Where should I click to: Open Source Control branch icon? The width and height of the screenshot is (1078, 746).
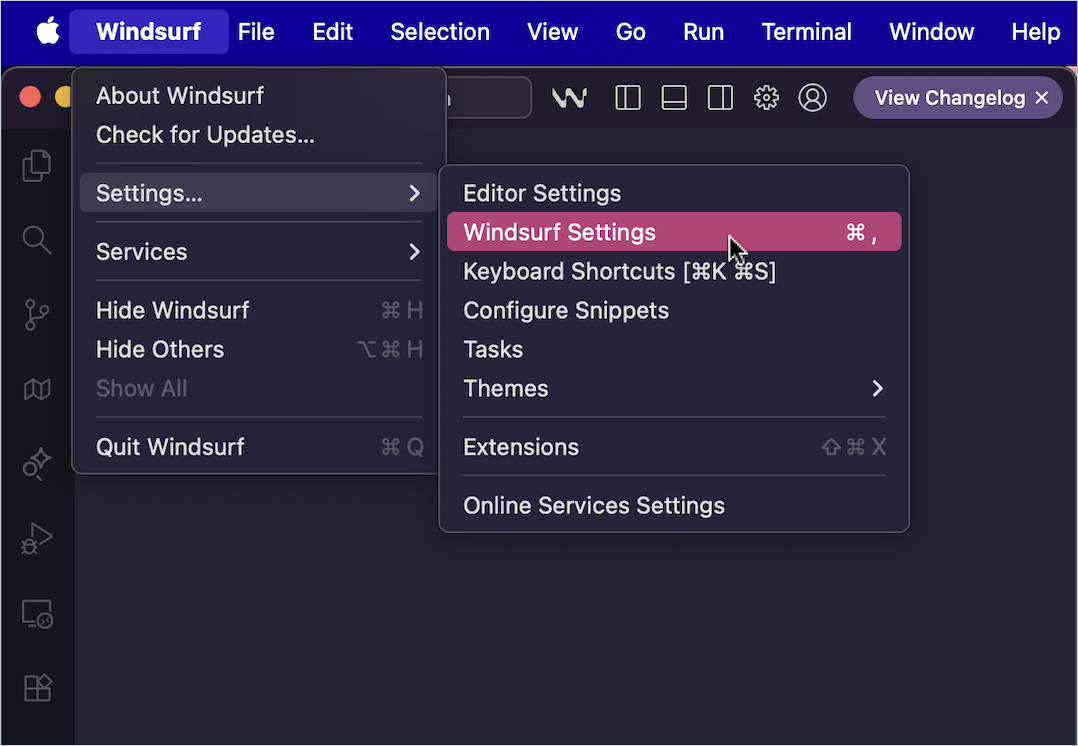point(37,315)
